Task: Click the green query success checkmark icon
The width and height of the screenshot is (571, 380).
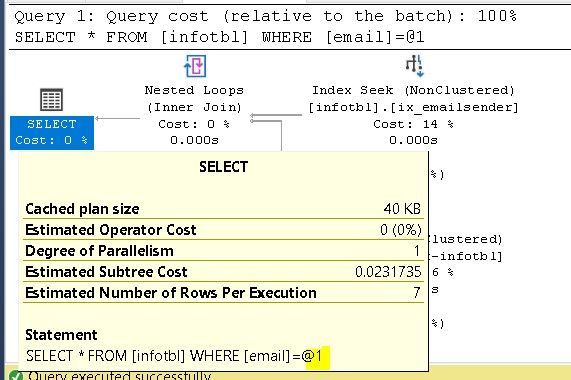Action: [15, 375]
